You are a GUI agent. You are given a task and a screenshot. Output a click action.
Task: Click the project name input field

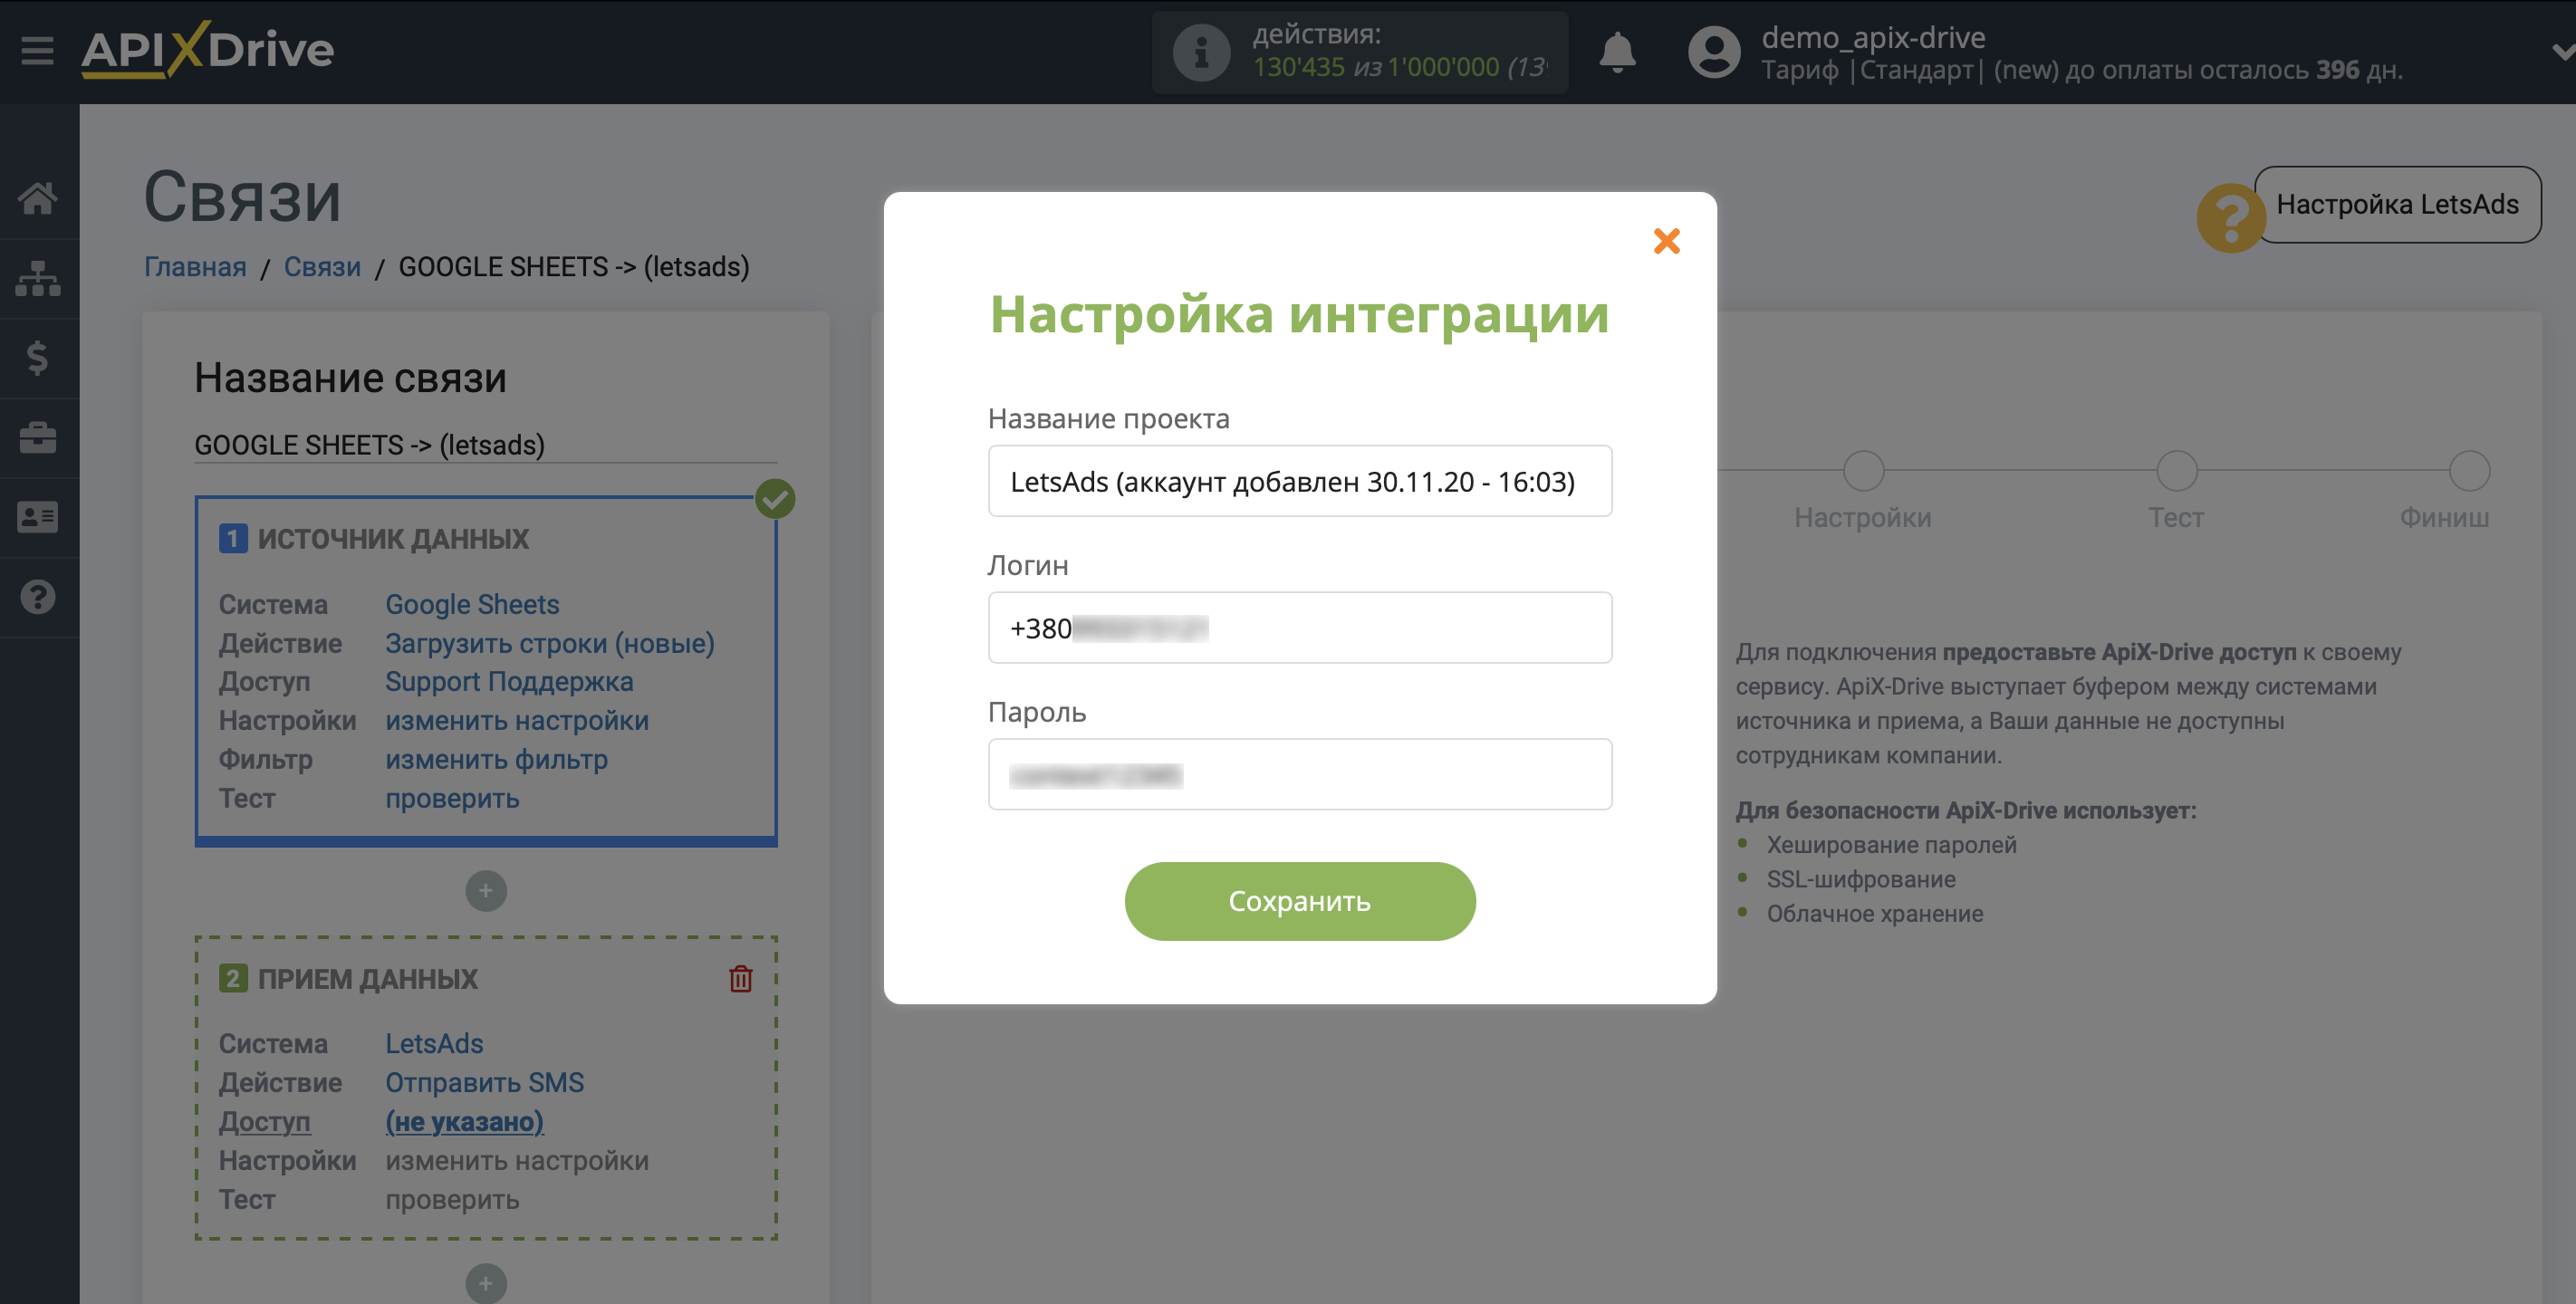1300,481
